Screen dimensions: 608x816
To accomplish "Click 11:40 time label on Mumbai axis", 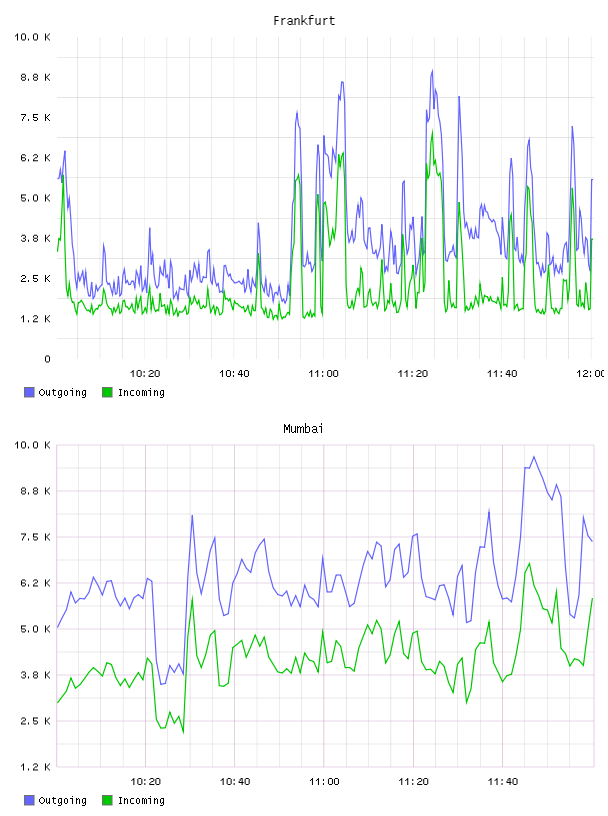I will (503, 782).
